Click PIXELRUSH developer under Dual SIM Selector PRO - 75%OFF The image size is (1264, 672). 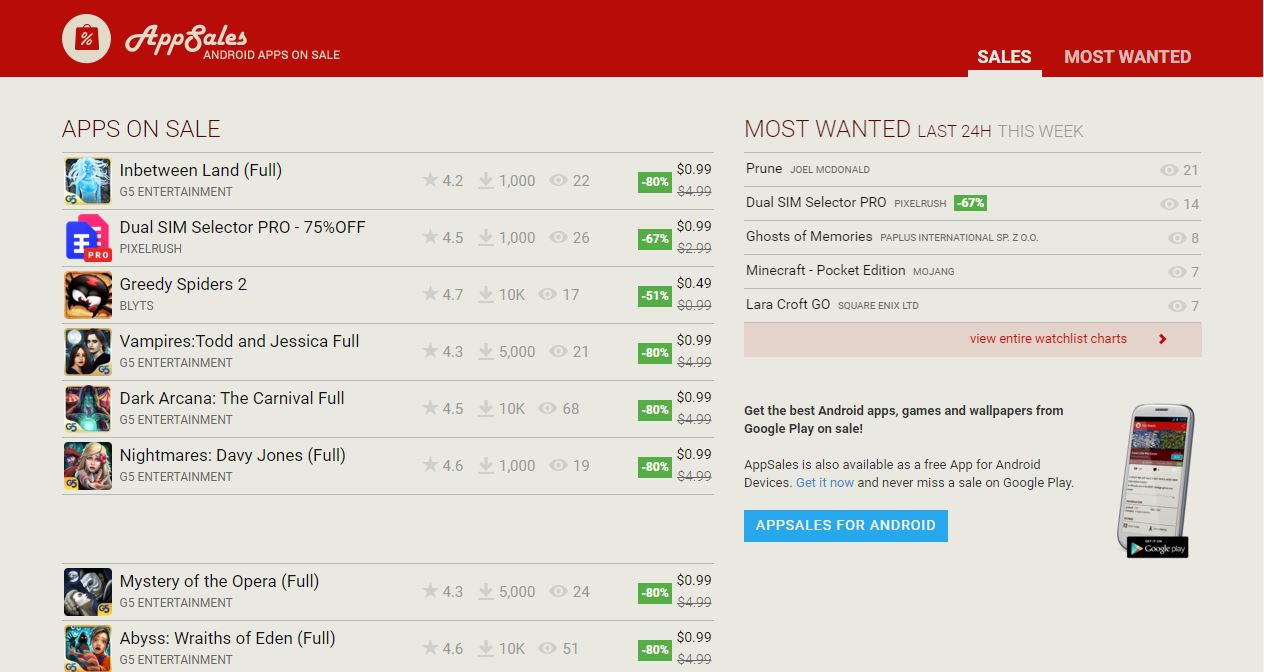point(150,249)
